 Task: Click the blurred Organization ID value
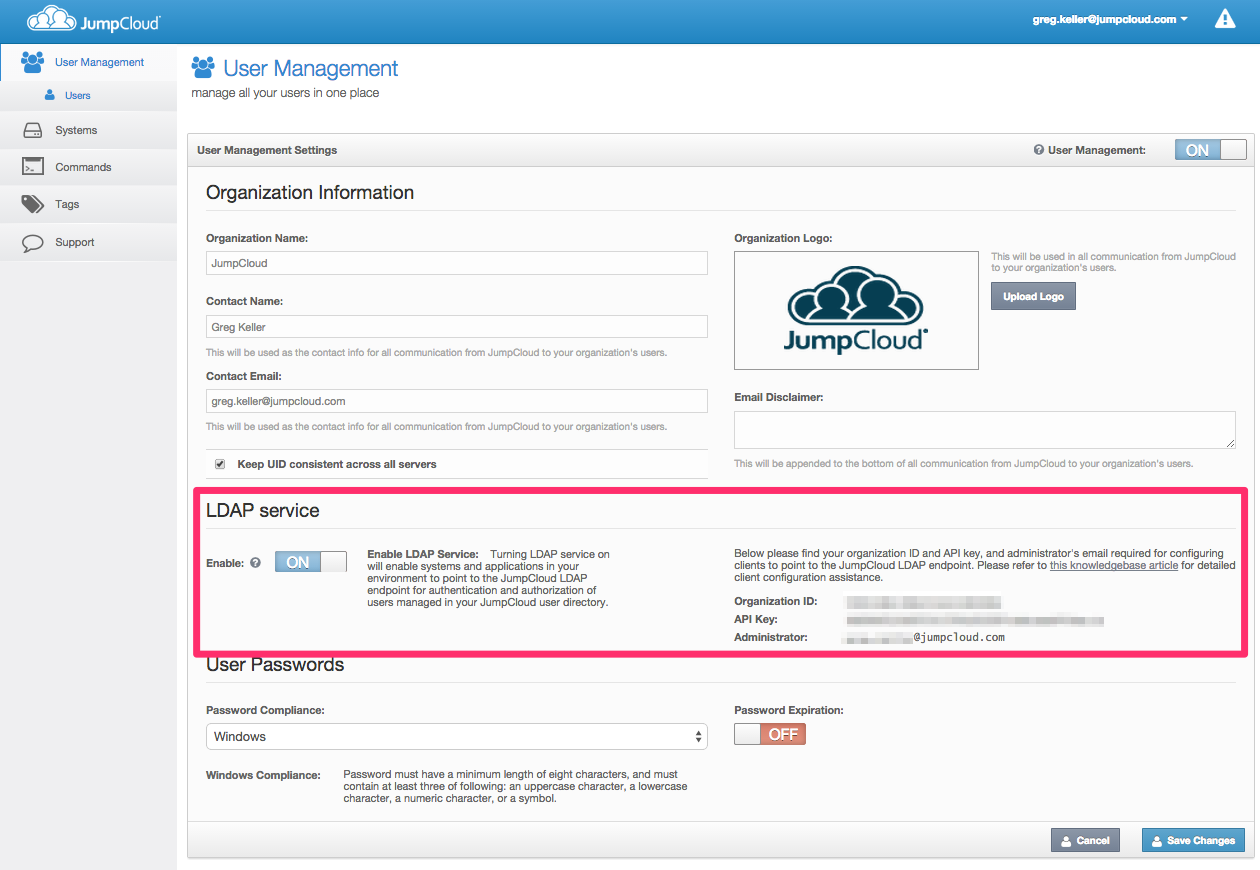(923, 602)
